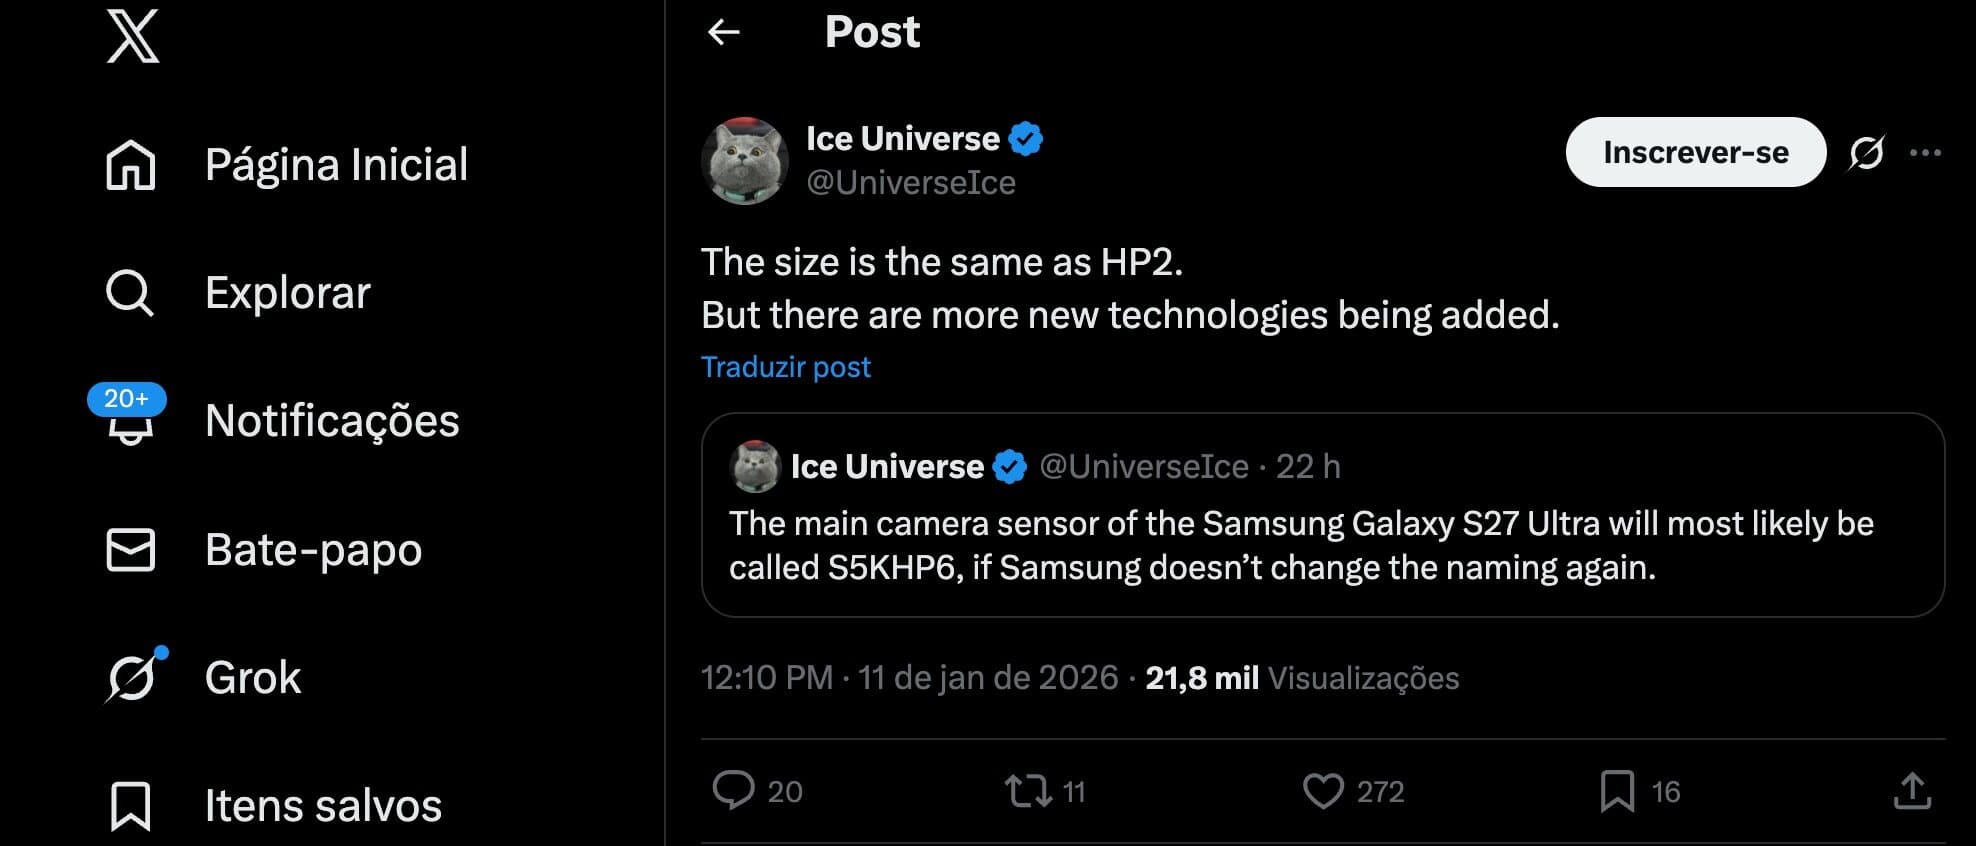The width and height of the screenshot is (1976, 846).
Task: Go back using the arrow icon
Action: [724, 33]
